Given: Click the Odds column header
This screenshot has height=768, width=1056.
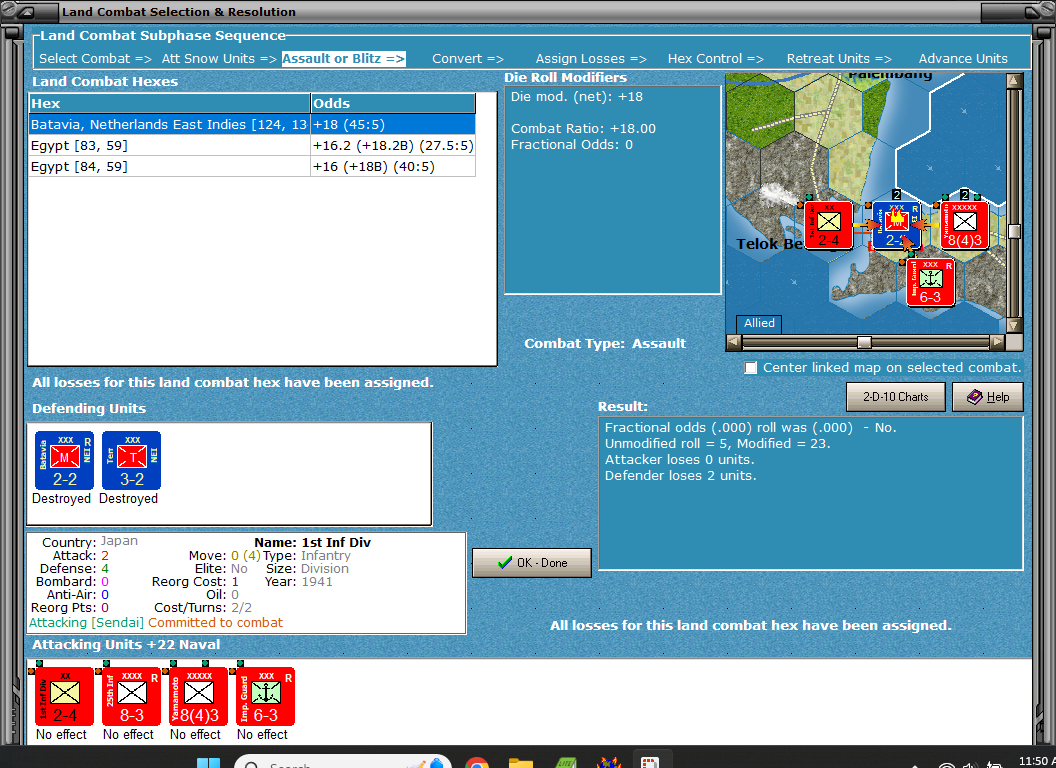Looking at the screenshot, I should click(x=393, y=103).
